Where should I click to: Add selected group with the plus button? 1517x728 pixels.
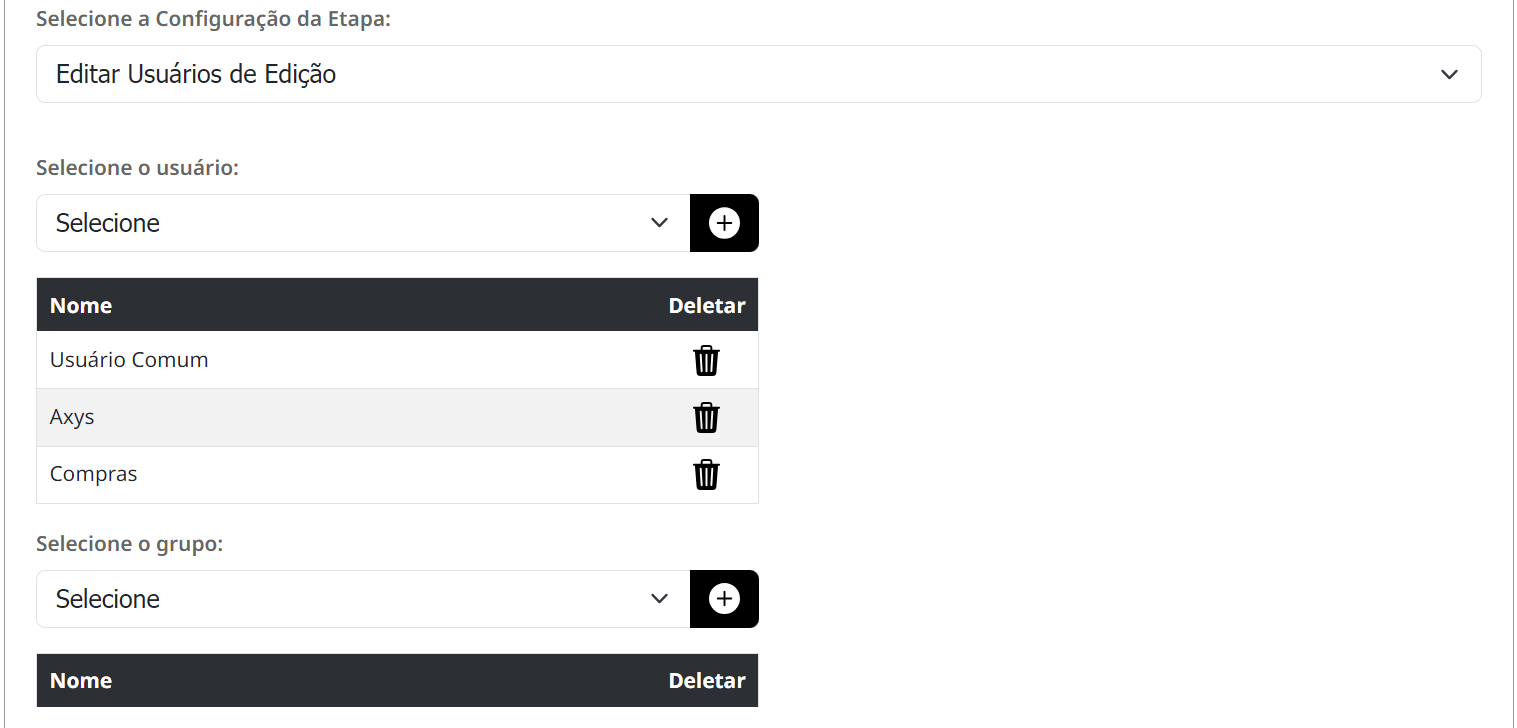point(724,599)
